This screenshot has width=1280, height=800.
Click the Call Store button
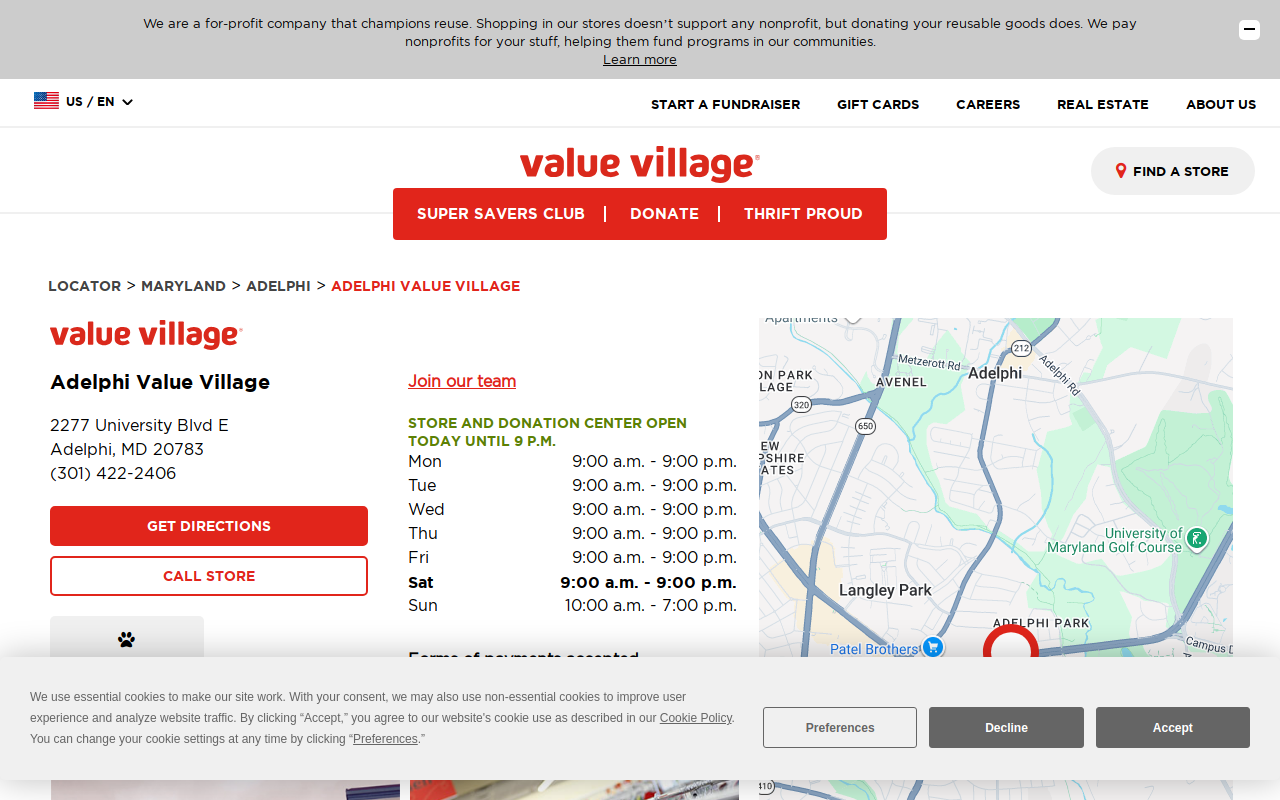coord(209,576)
